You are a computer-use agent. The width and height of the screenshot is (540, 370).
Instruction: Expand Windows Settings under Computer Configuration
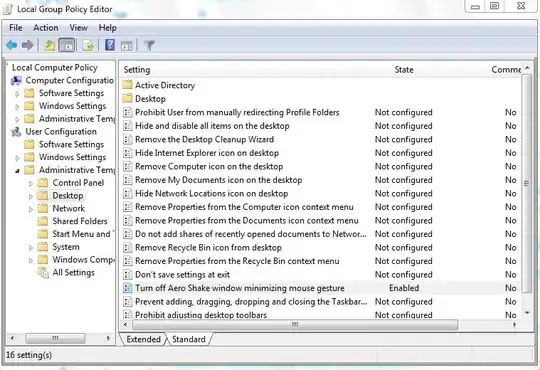tap(17, 106)
